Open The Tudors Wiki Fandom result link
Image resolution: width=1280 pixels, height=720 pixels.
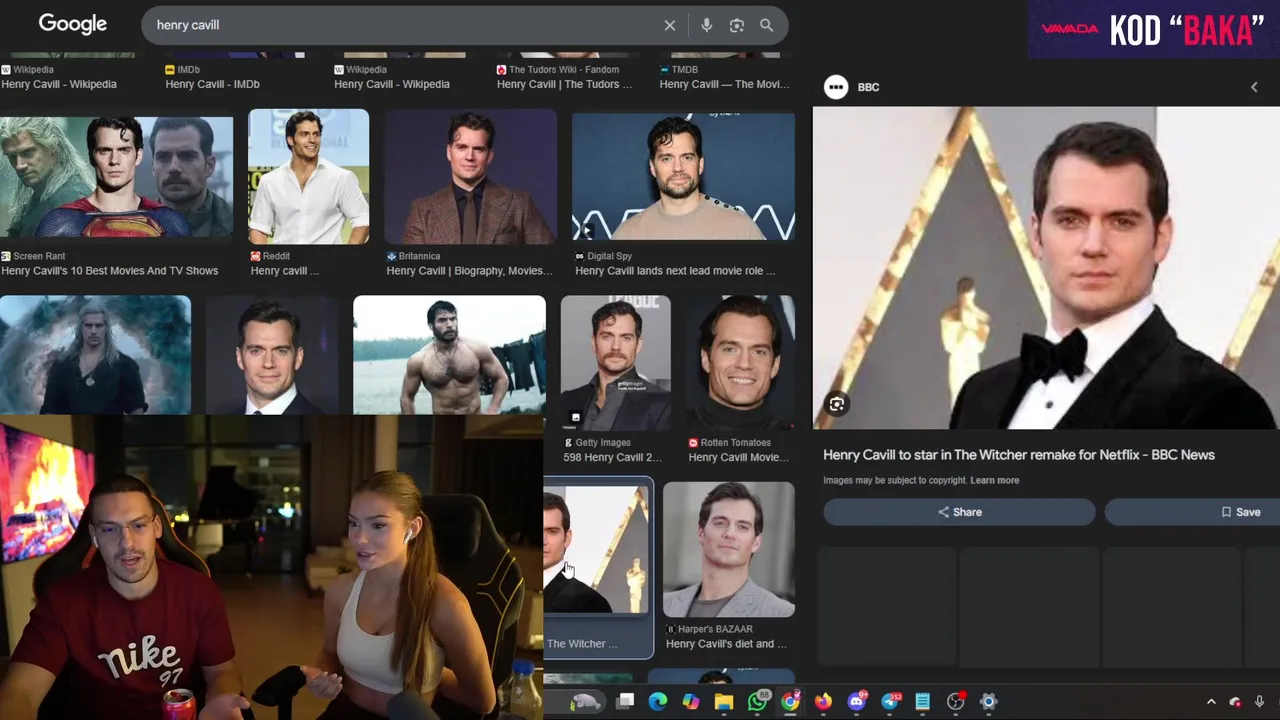[x=564, y=84]
